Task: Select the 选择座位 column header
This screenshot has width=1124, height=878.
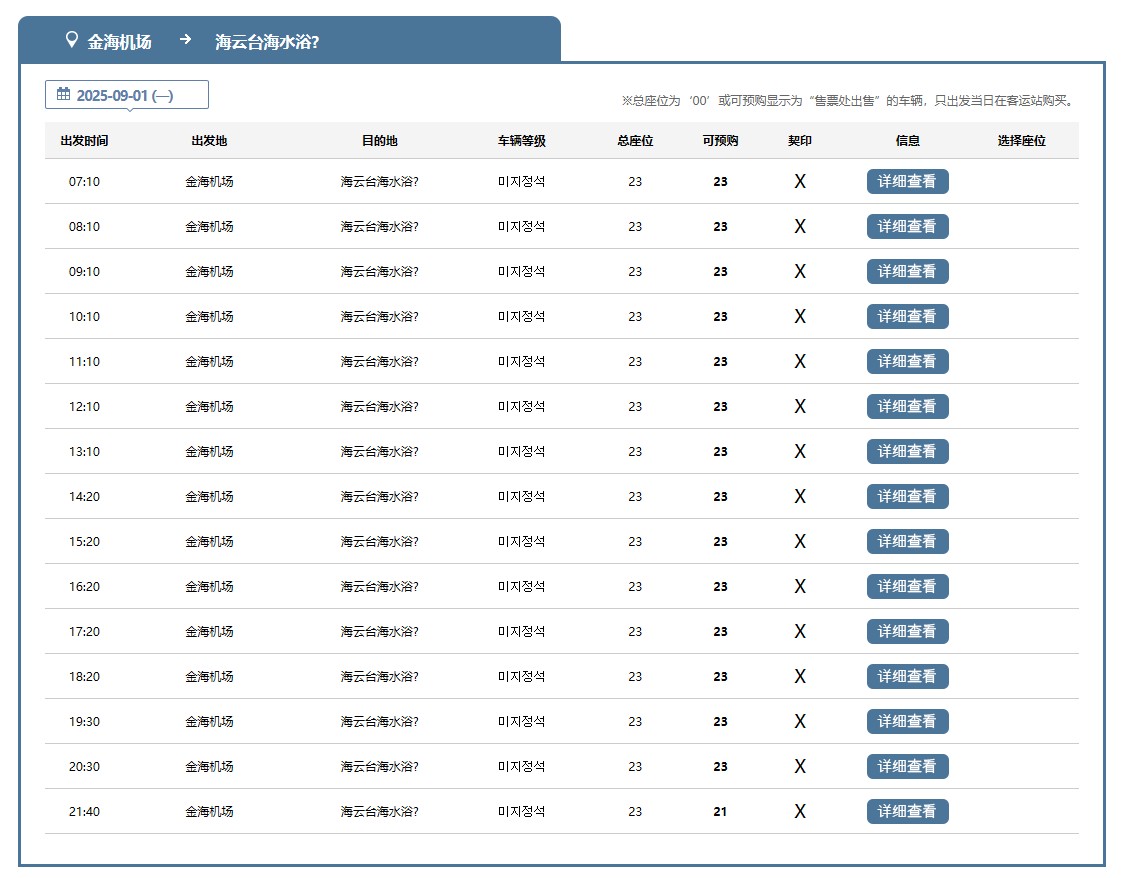Action: pos(1021,141)
